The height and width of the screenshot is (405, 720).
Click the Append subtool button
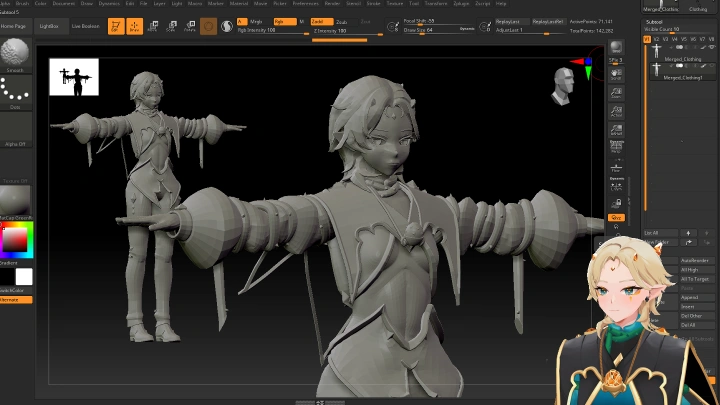click(697, 298)
